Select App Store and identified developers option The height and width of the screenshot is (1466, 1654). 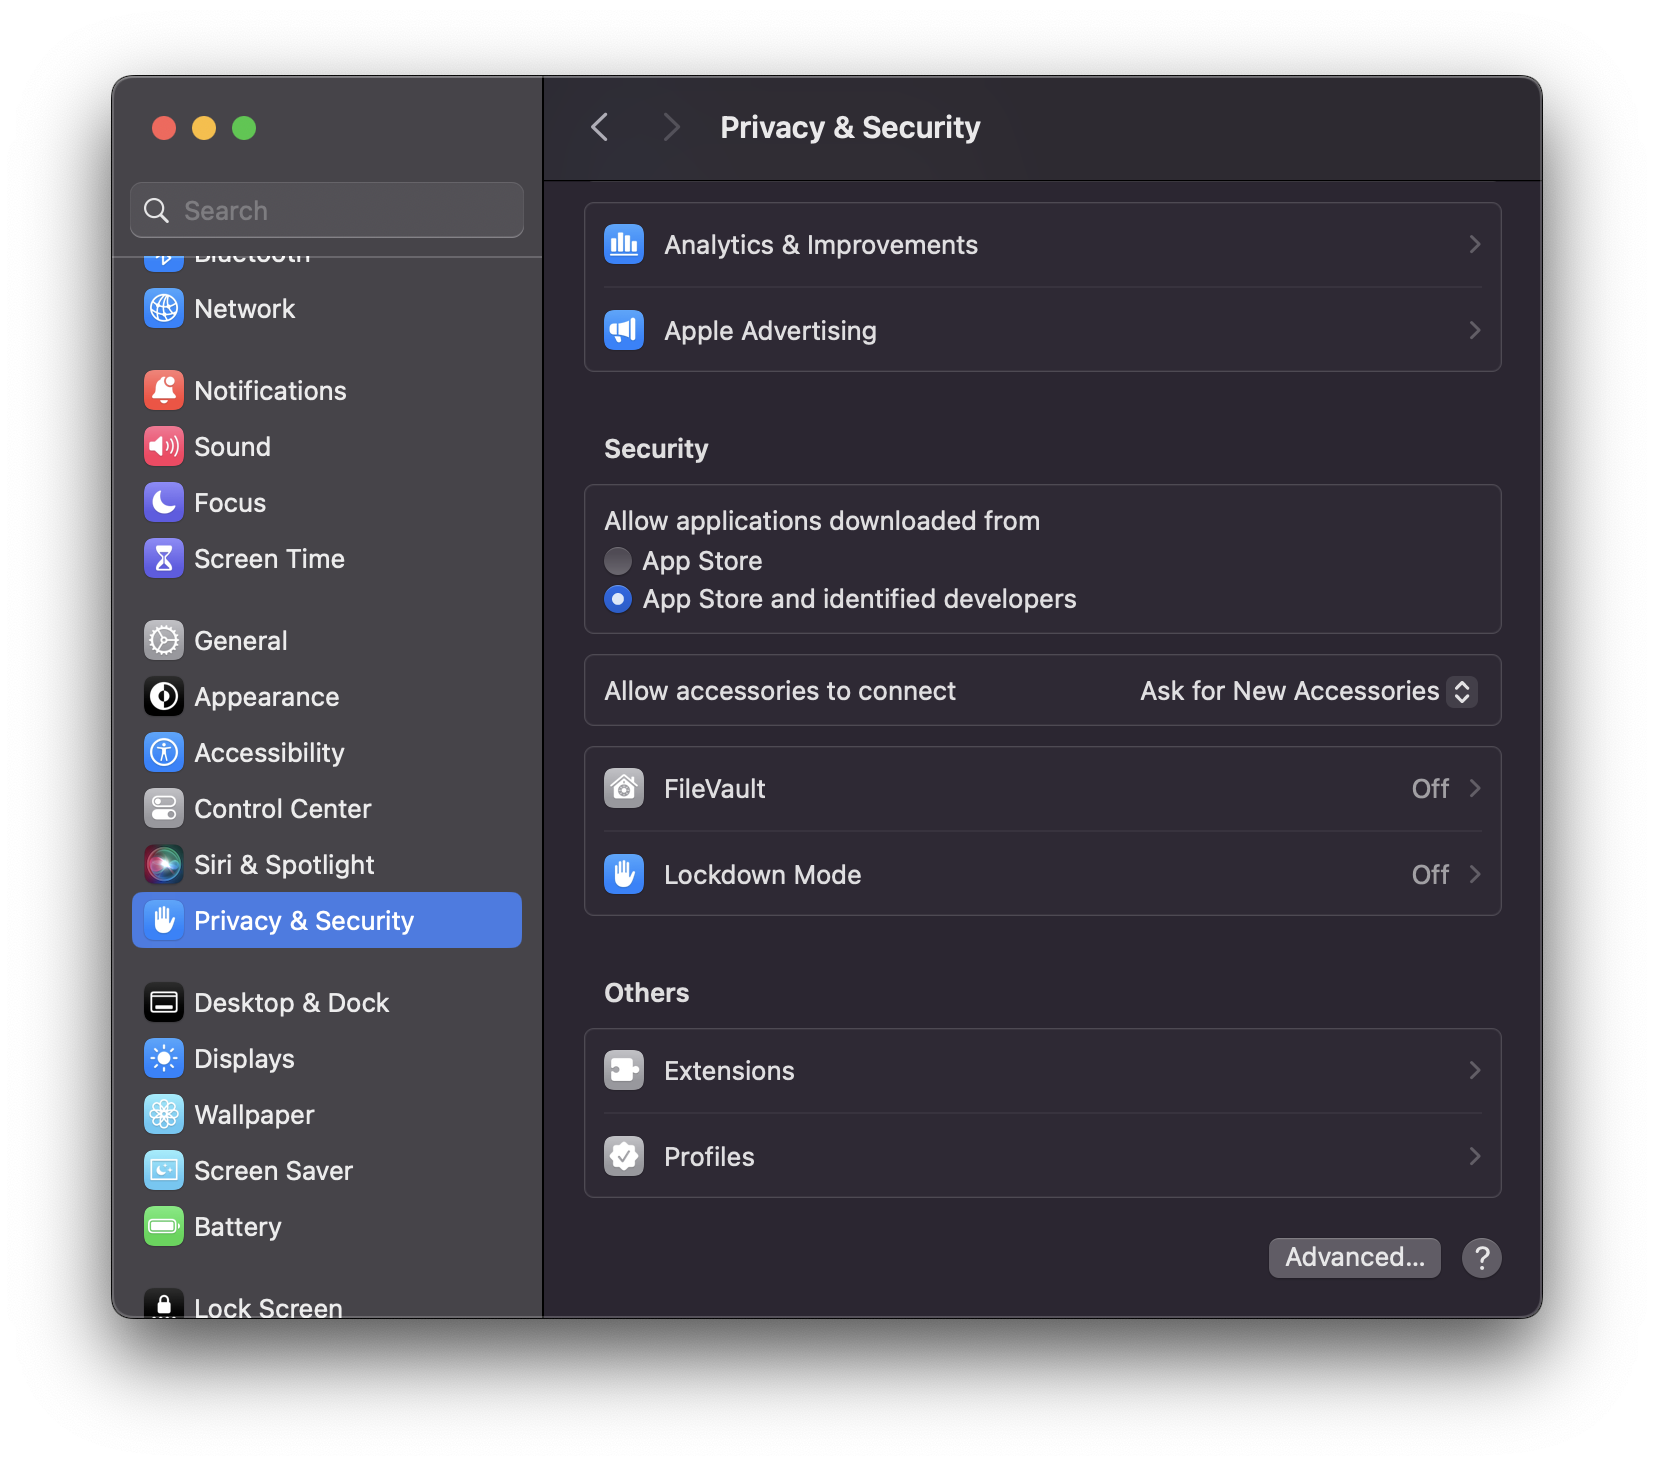pyautogui.click(x=618, y=599)
